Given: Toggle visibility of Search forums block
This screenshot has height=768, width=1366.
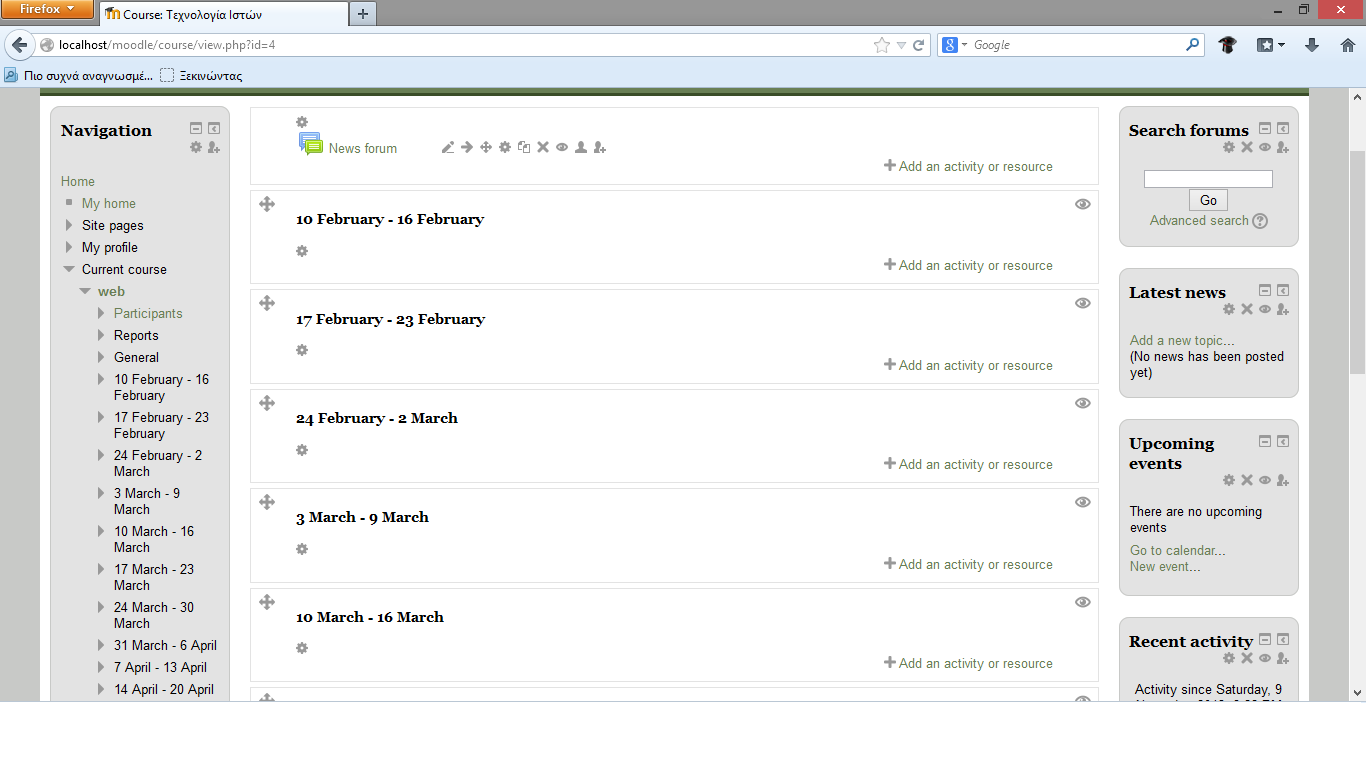Looking at the screenshot, I should (1265, 147).
